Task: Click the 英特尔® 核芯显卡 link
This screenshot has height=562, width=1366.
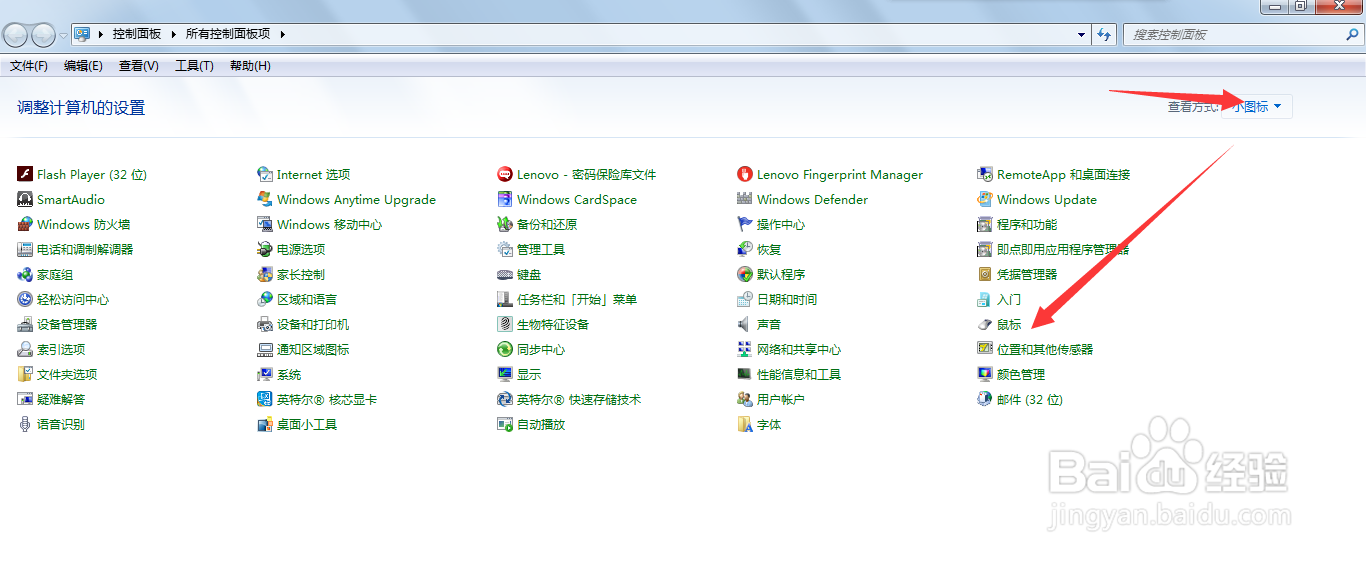Action: tap(327, 399)
